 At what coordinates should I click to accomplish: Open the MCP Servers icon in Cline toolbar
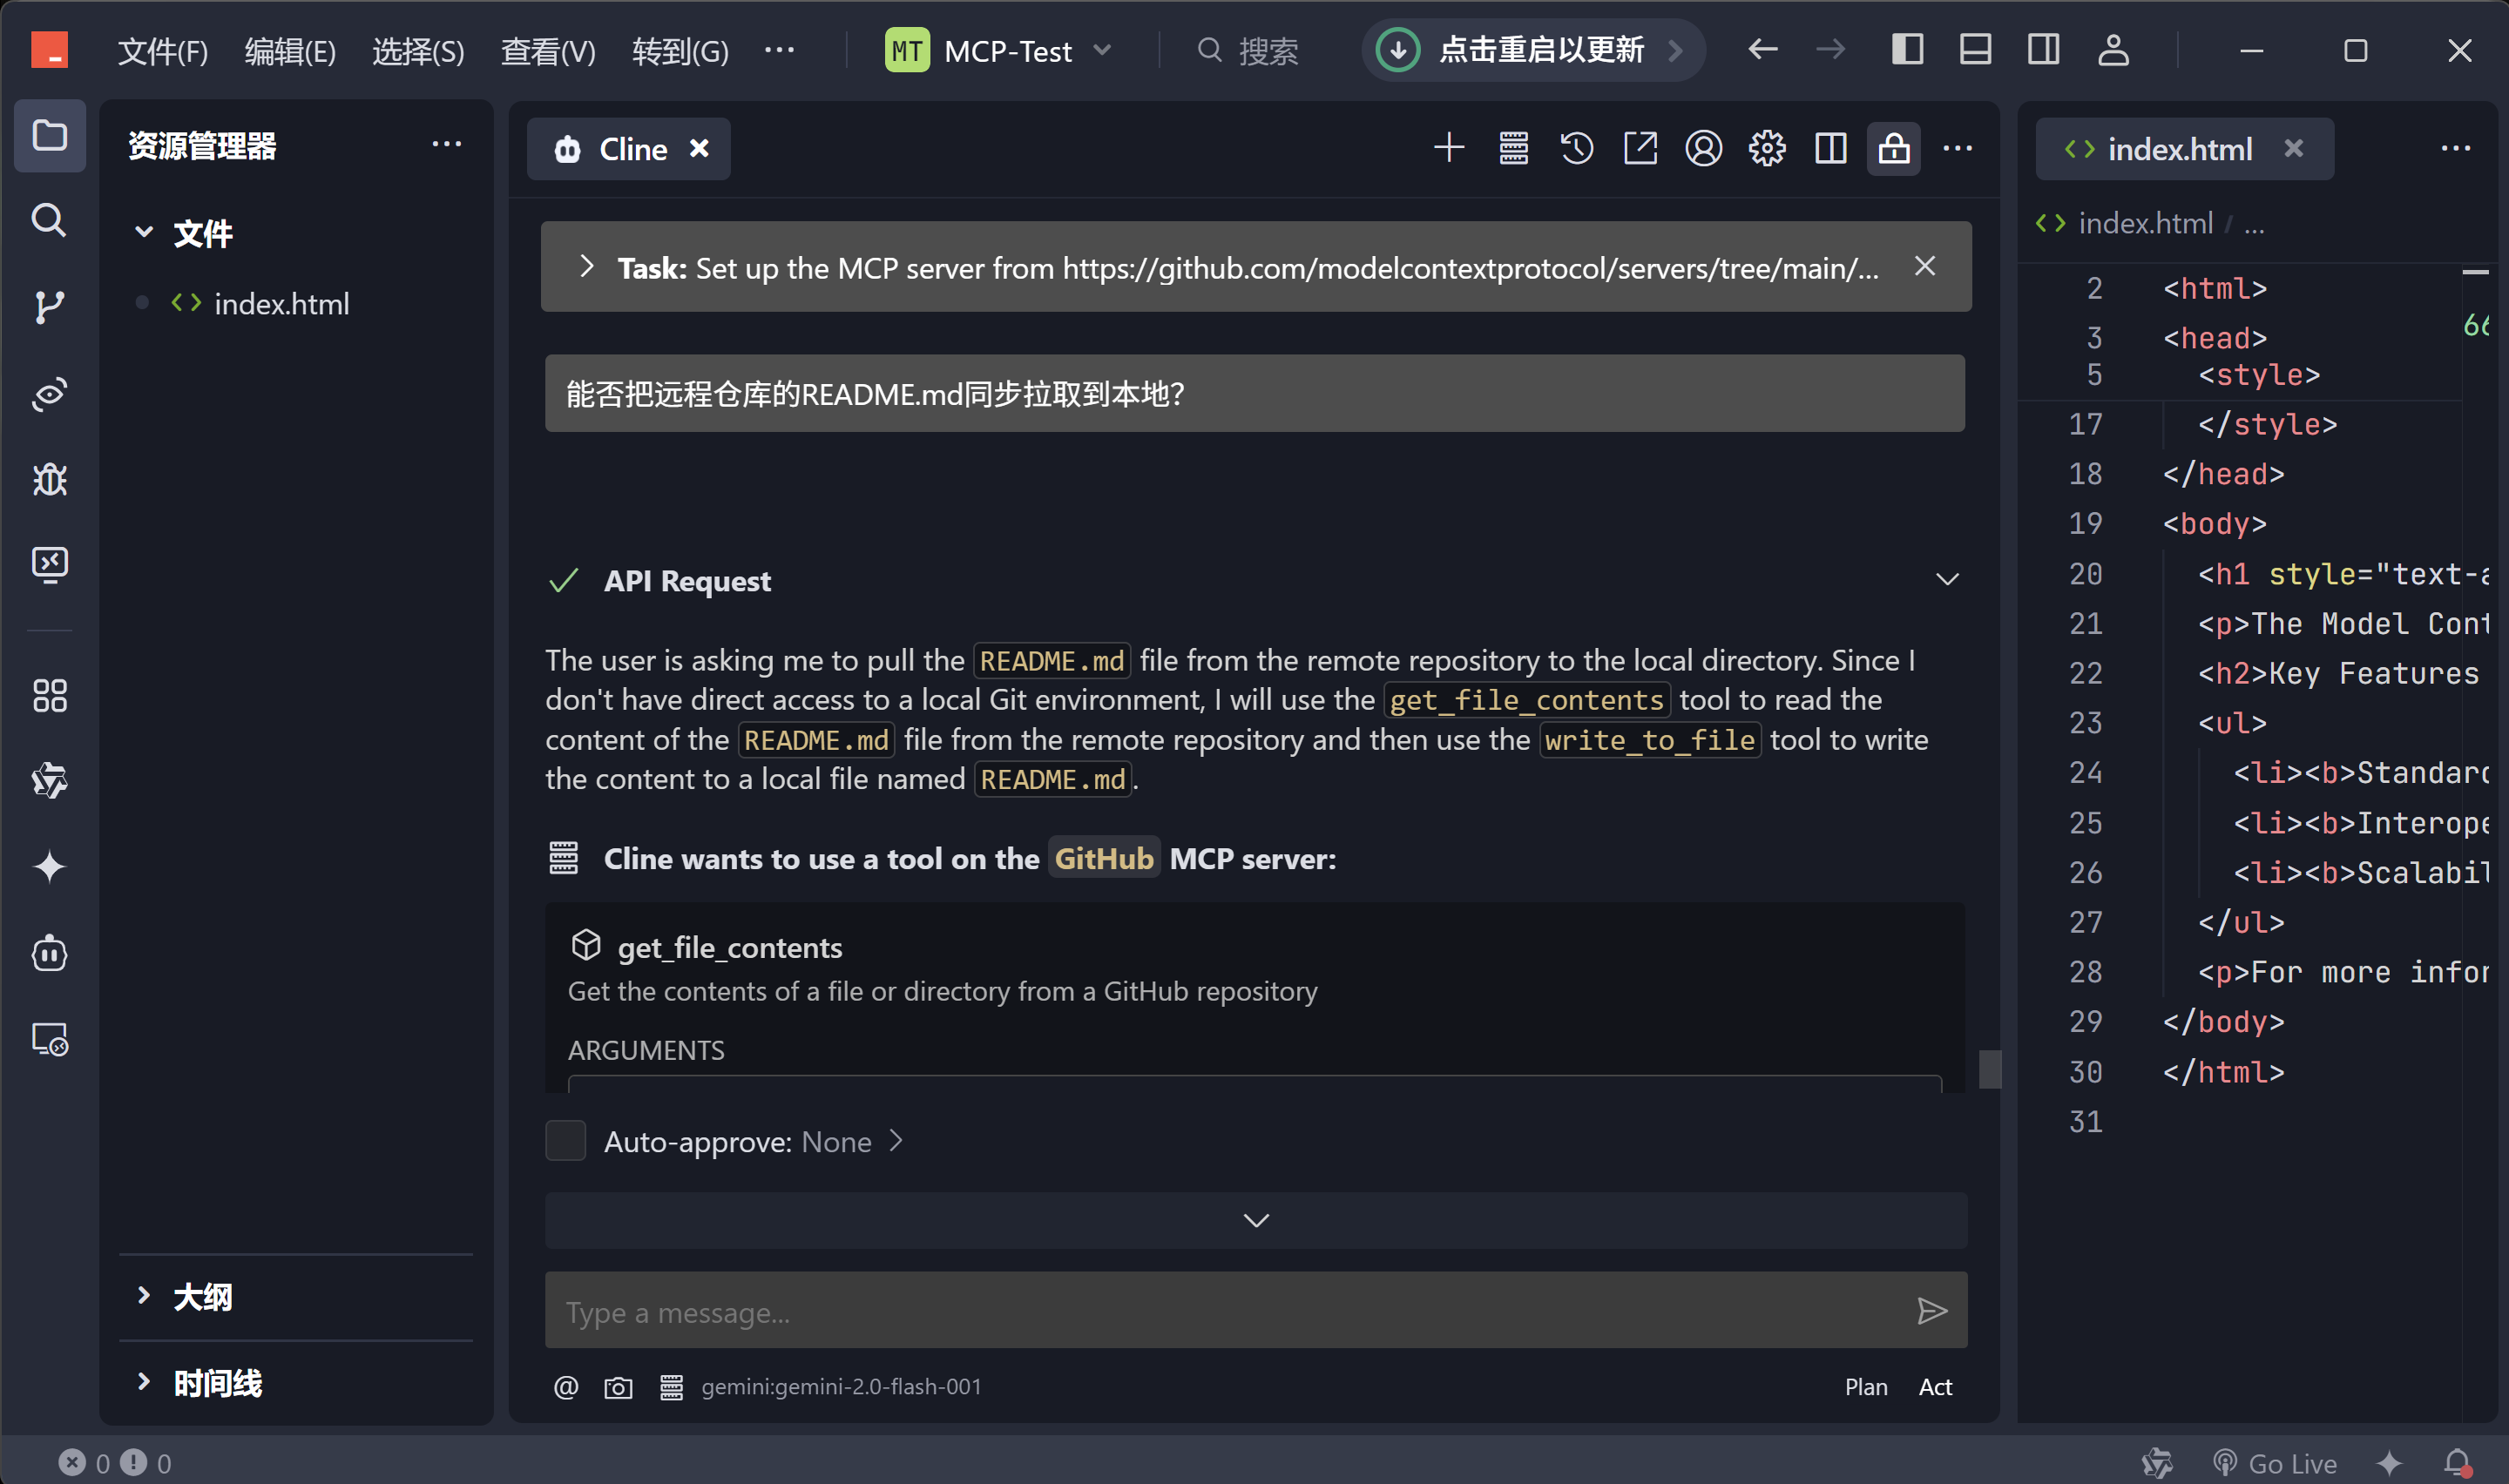pos(1513,149)
